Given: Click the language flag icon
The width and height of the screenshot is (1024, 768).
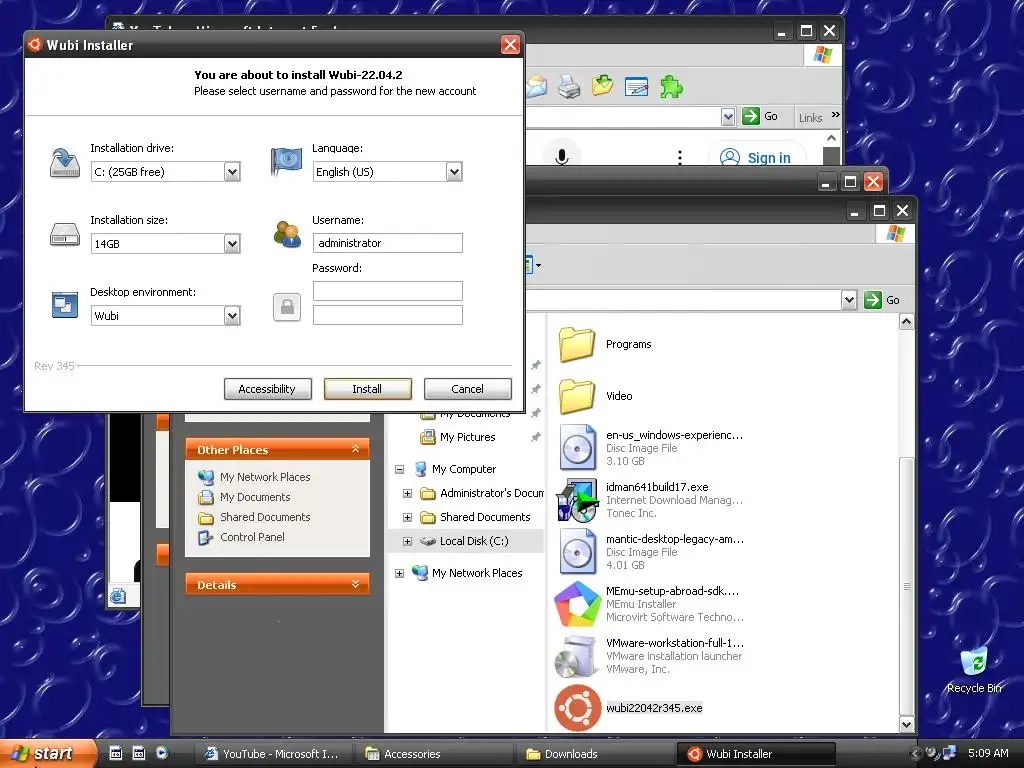Looking at the screenshot, I should 287,161.
